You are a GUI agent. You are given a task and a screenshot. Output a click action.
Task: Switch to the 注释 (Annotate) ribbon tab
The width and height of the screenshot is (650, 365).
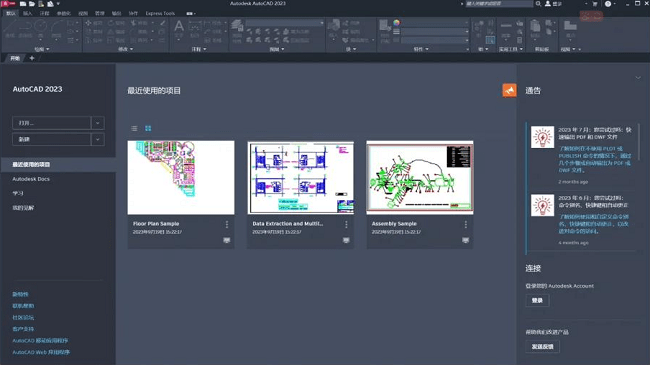click(x=44, y=13)
